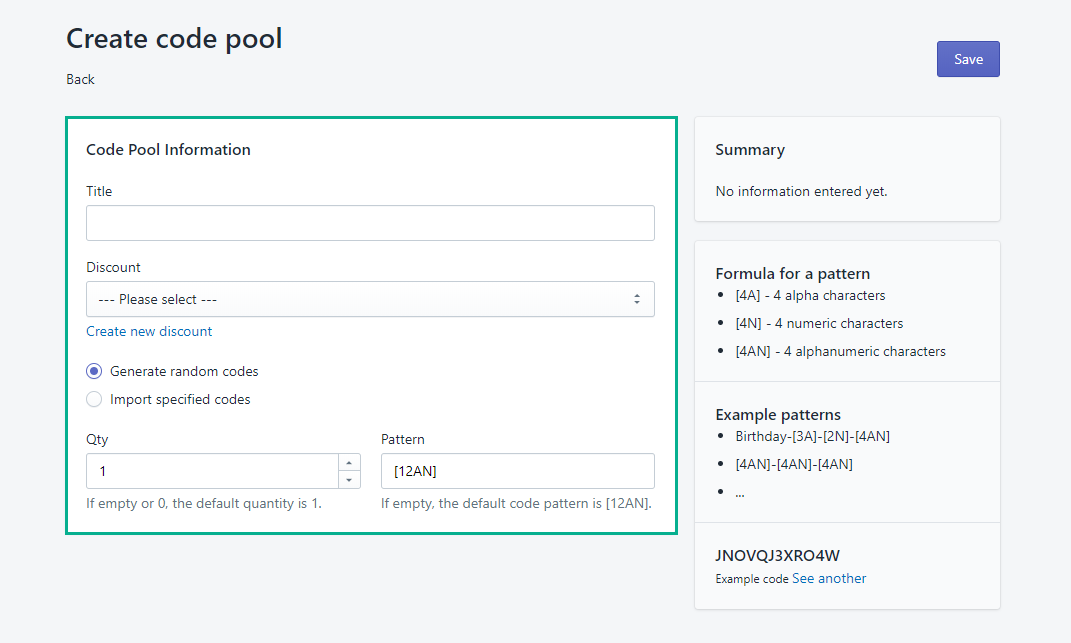Choose Import specified codes radio button
Viewport: 1071px width, 643px height.
point(94,399)
